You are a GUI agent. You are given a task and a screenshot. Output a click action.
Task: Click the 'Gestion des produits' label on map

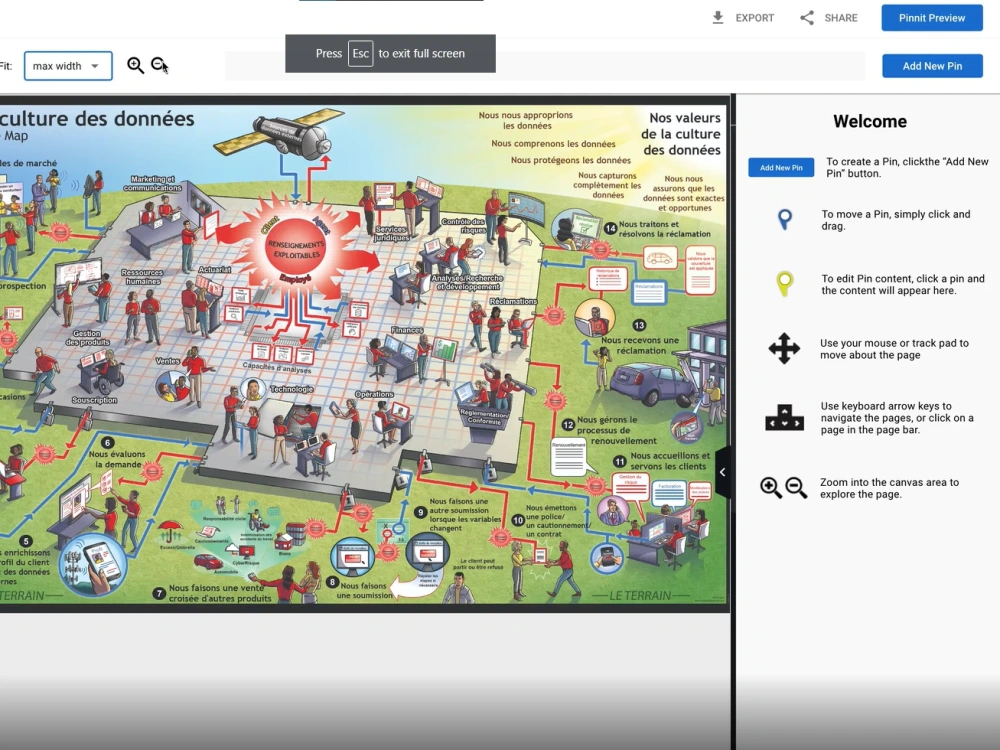point(87,337)
